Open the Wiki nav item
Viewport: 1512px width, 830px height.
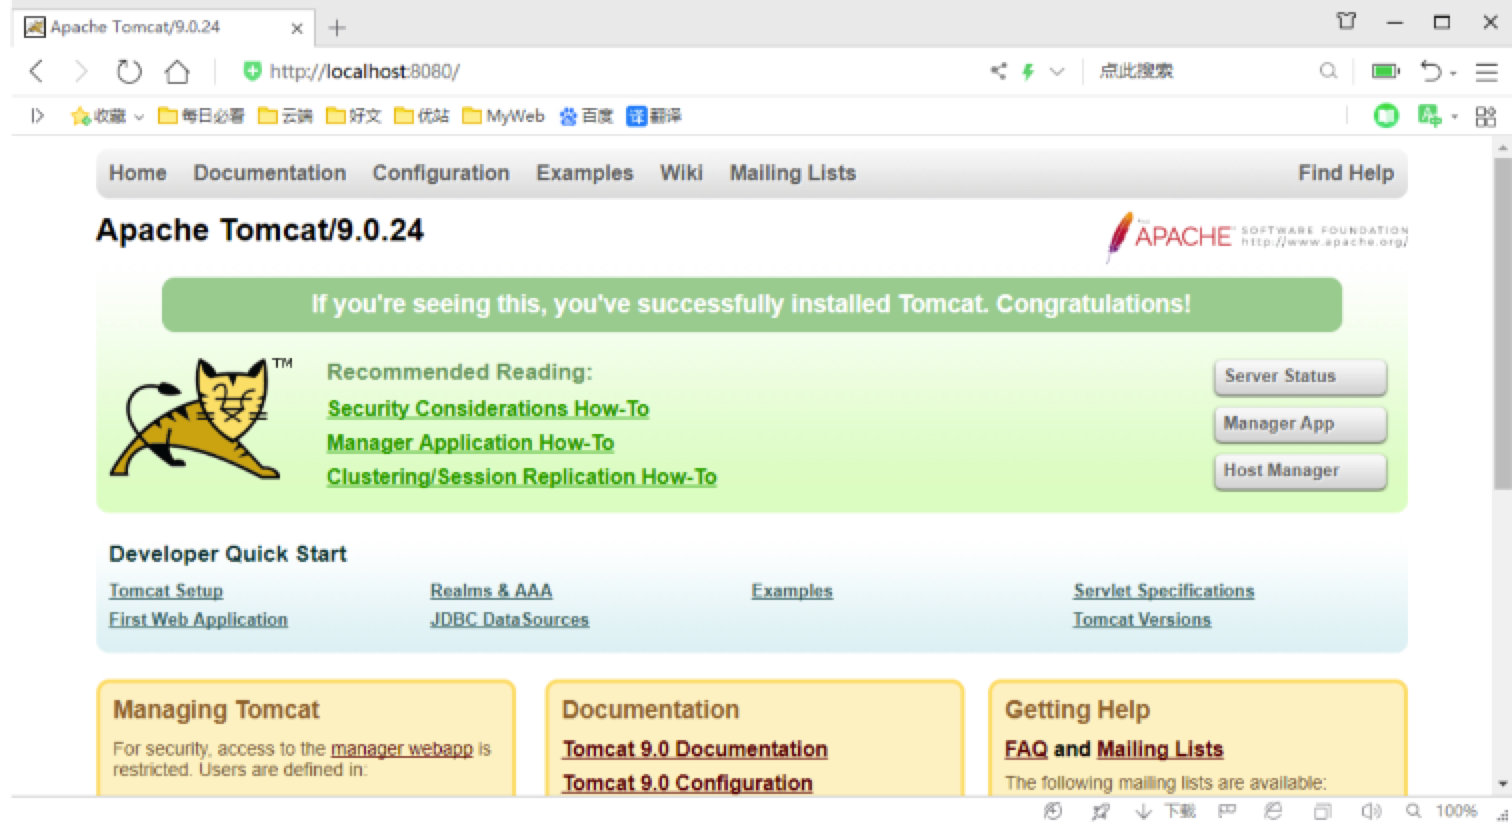[x=681, y=173]
